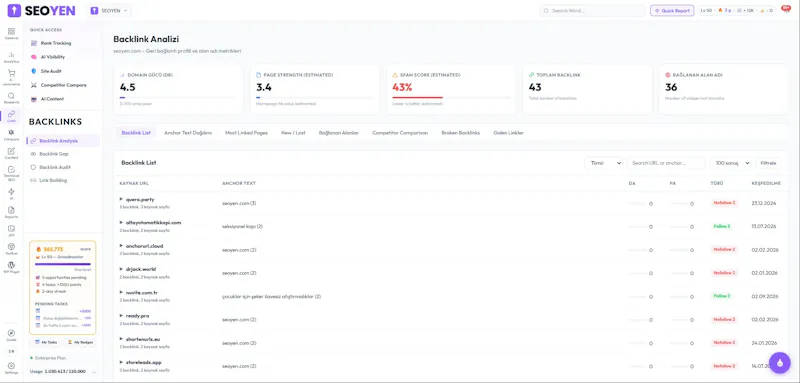Image resolution: width=800 pixels, height=383 pixels.
Task: Click the Search URL or anchor field
Action: tap(666, 163)
